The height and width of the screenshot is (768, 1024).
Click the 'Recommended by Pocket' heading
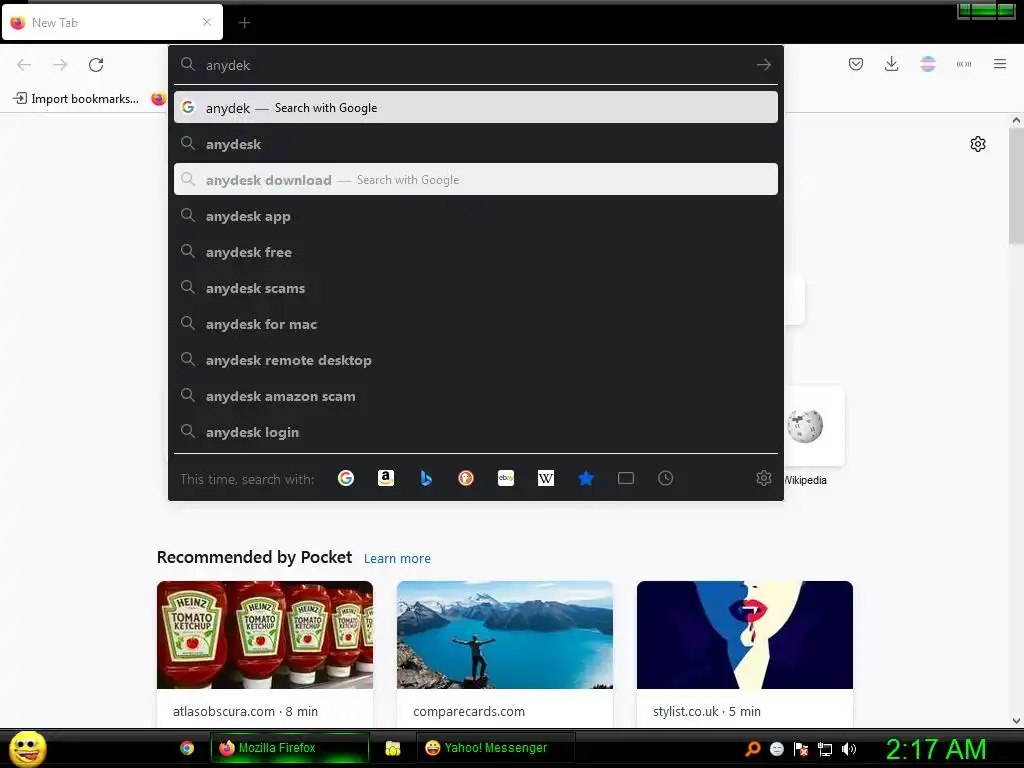[254, 557]
